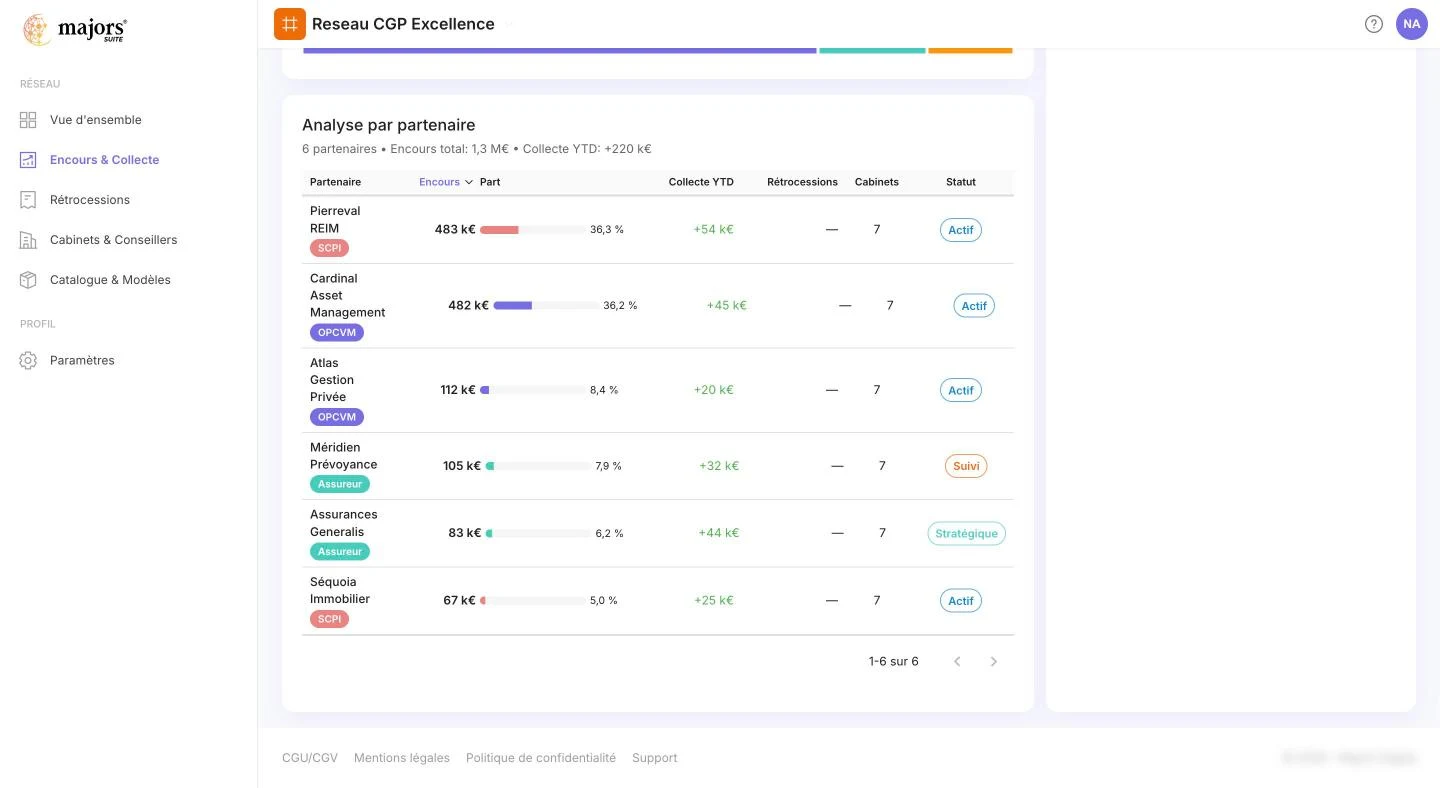Open the help question mark icon
Image resolution: width=1440 pixels, height=788 pixels.
coord(1374,24)
